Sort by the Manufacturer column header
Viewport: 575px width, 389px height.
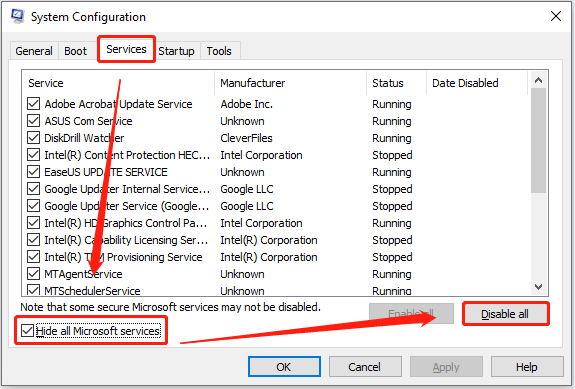coord(290,83)
